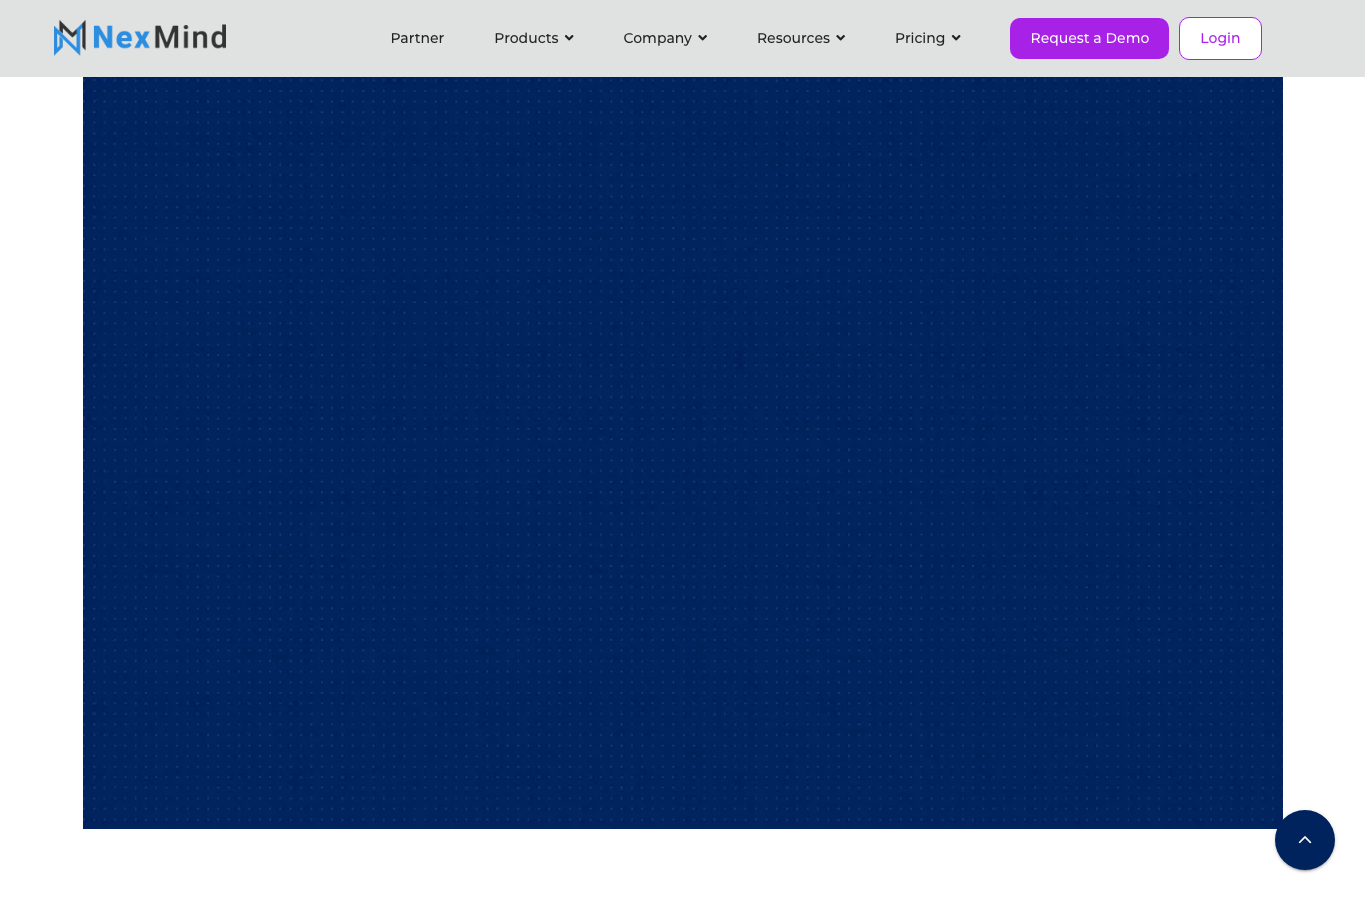
Task: Click the outlined Login button
Action: coord(1220,38)
